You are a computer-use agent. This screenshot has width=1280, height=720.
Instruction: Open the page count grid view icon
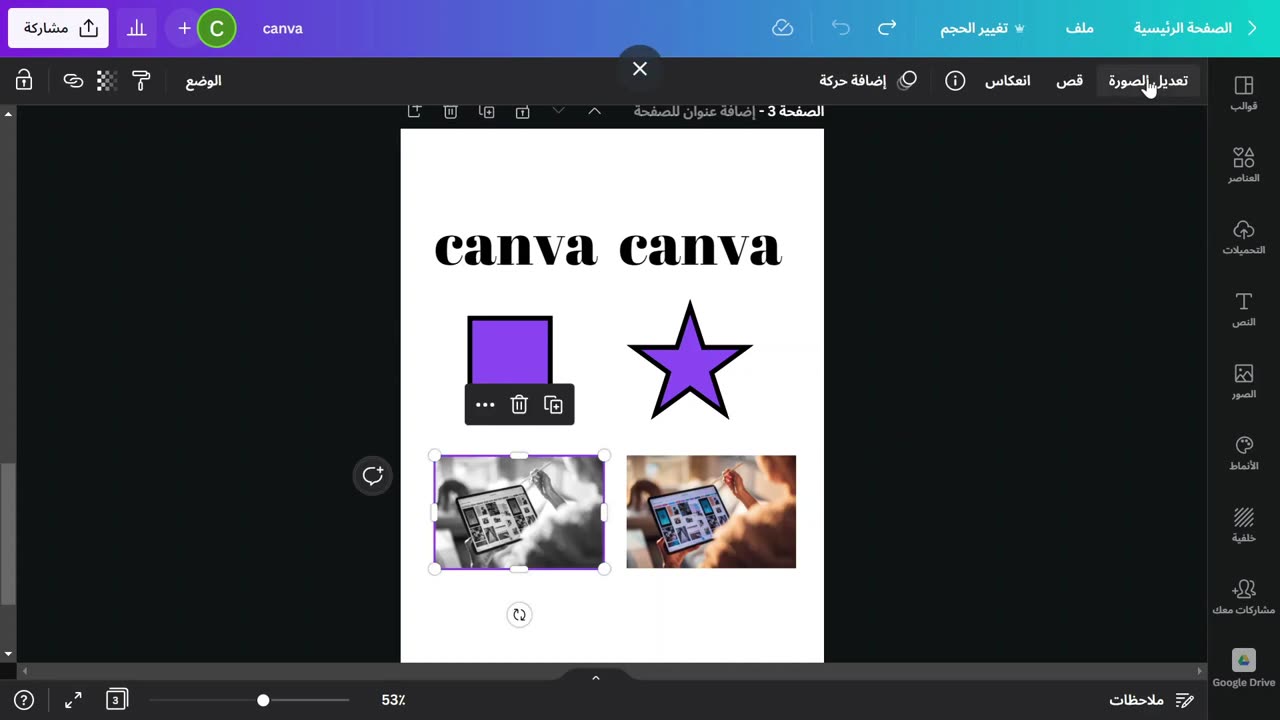[115, 700]
